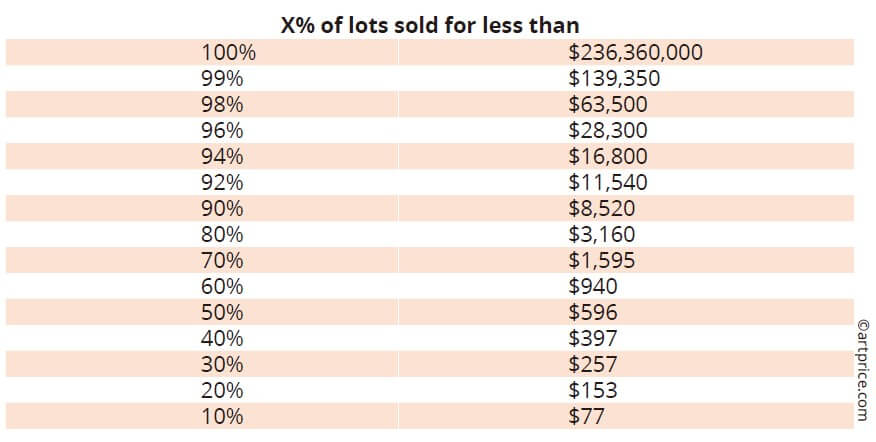Select the $8,520 value cell
Image resolution: width=876 pixels, height=442 pixels.
pyautogui.click(x=602, y=208)
